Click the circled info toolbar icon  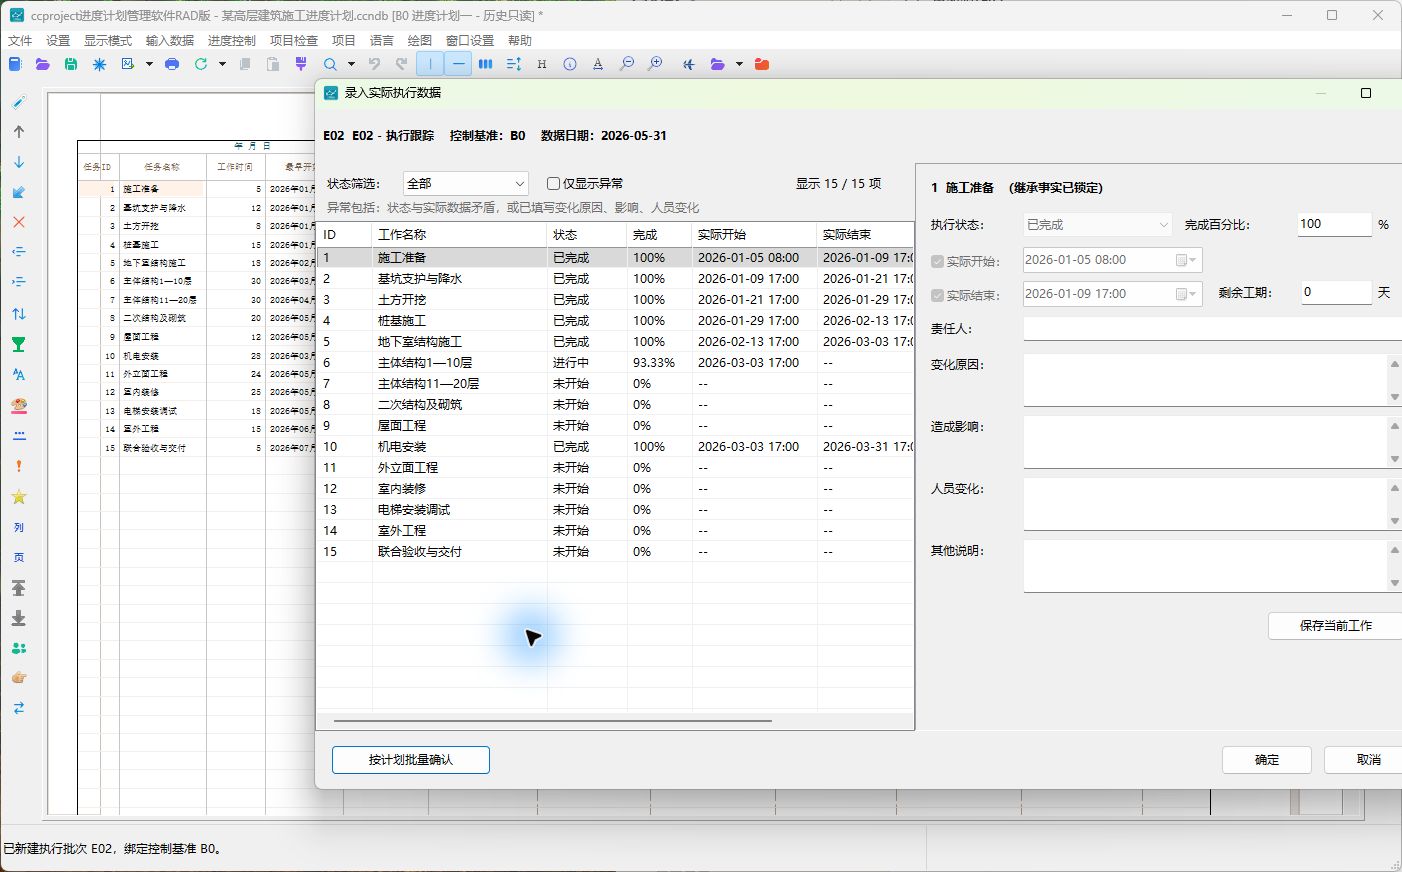(x=570, y=64)
